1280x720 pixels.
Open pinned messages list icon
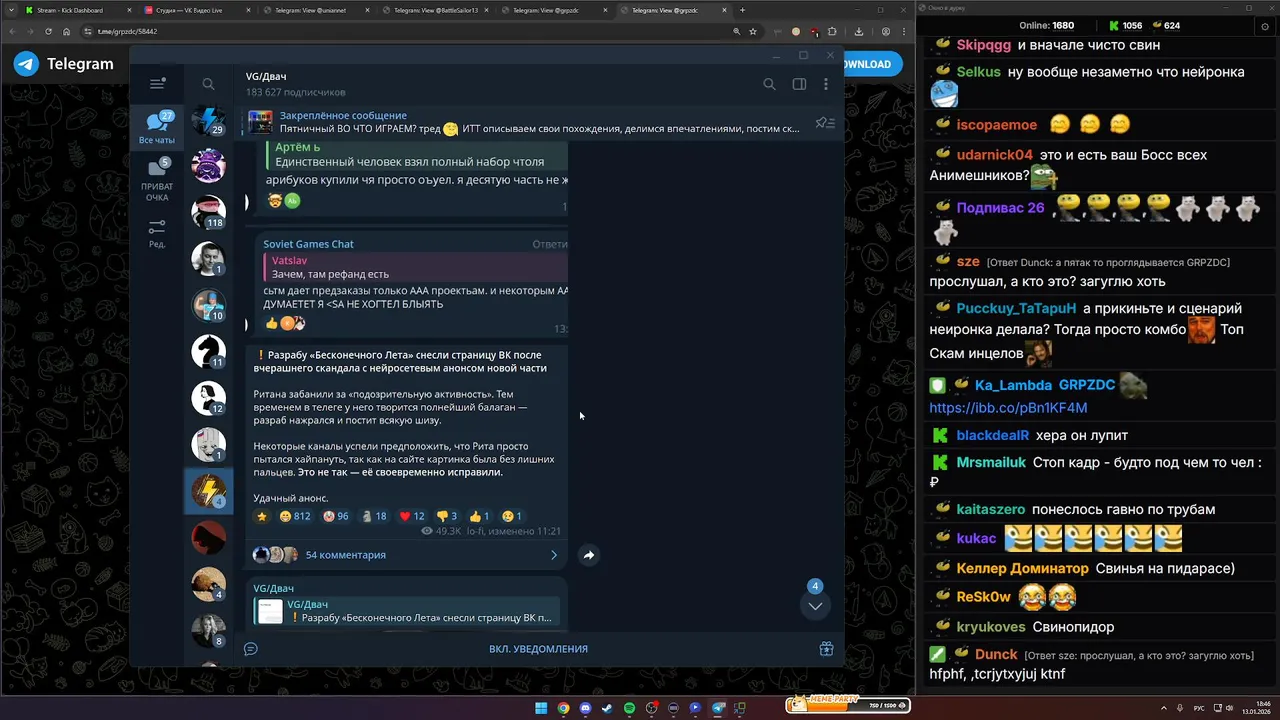point(825,122)
